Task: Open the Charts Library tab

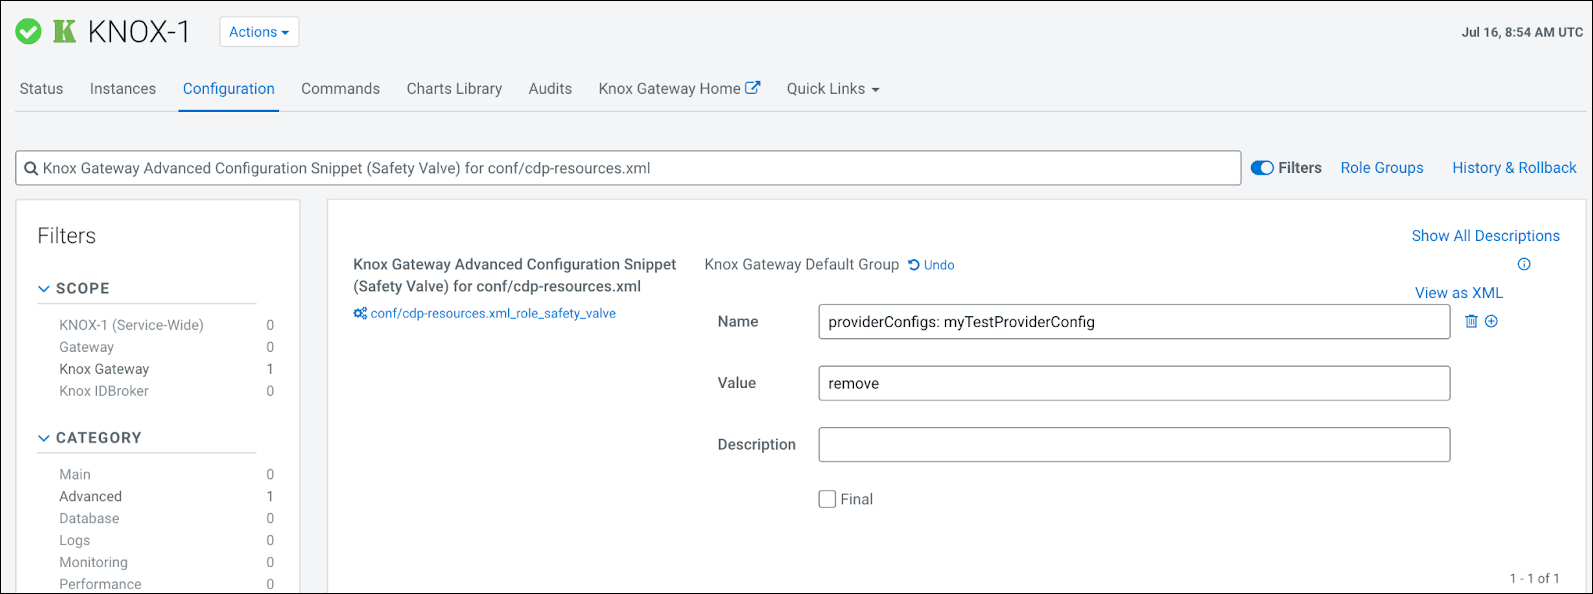Action: [x=454, y=89]
